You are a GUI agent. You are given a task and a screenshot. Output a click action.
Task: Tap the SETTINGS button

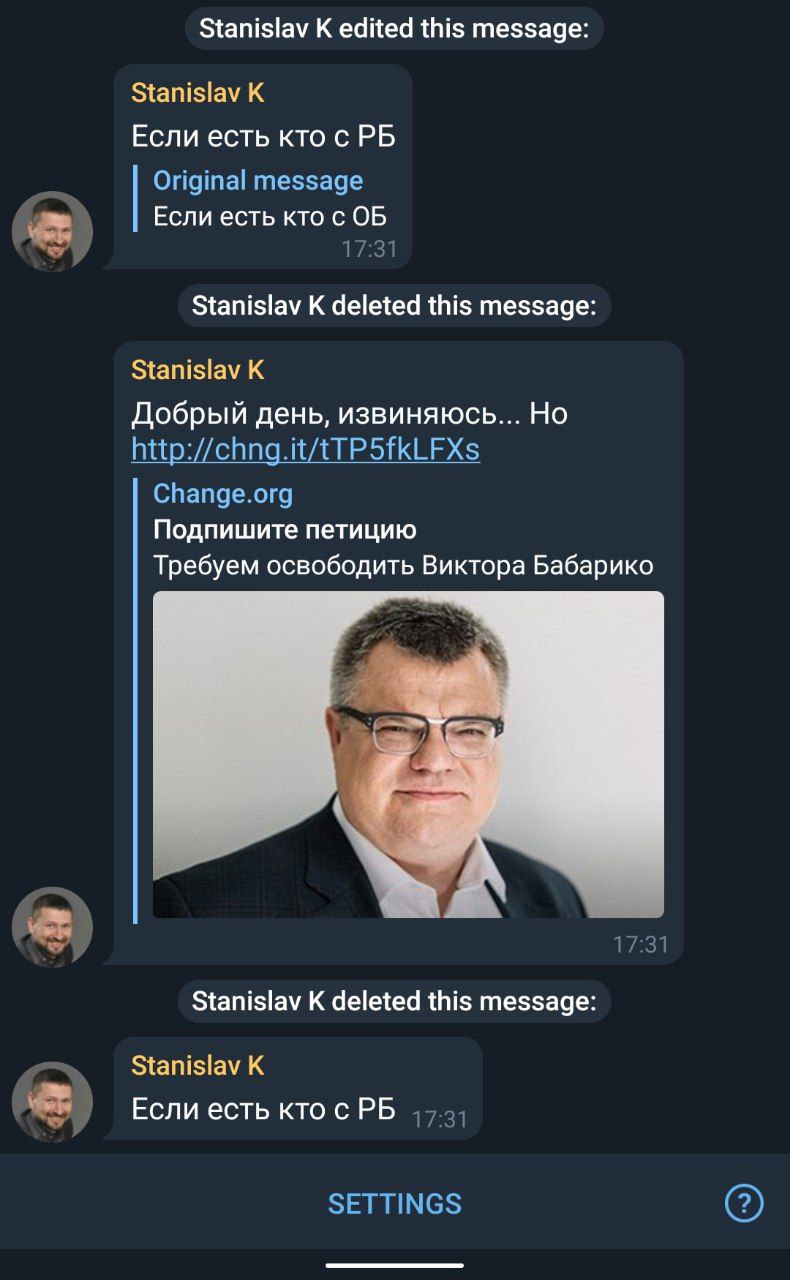395,1203
